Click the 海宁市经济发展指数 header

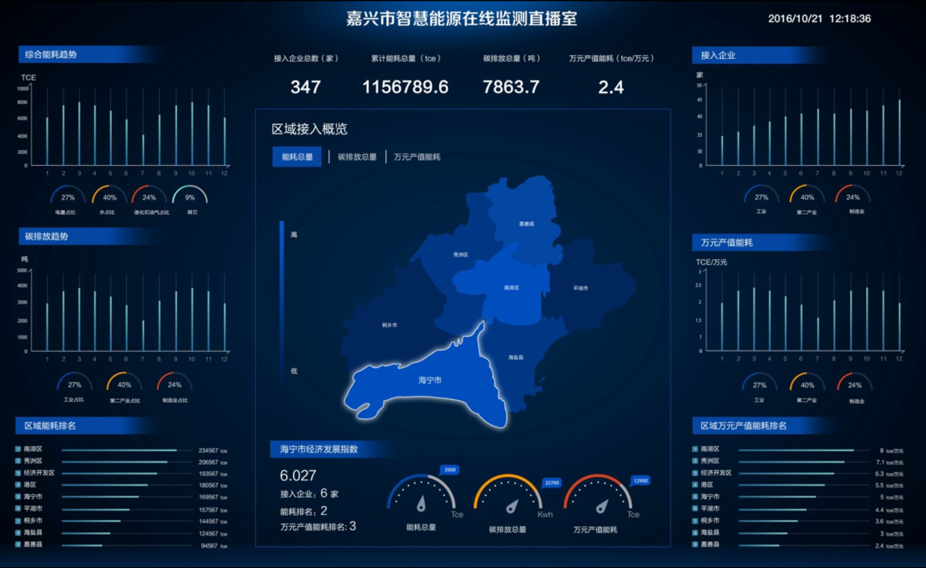(x=334, y=449)
